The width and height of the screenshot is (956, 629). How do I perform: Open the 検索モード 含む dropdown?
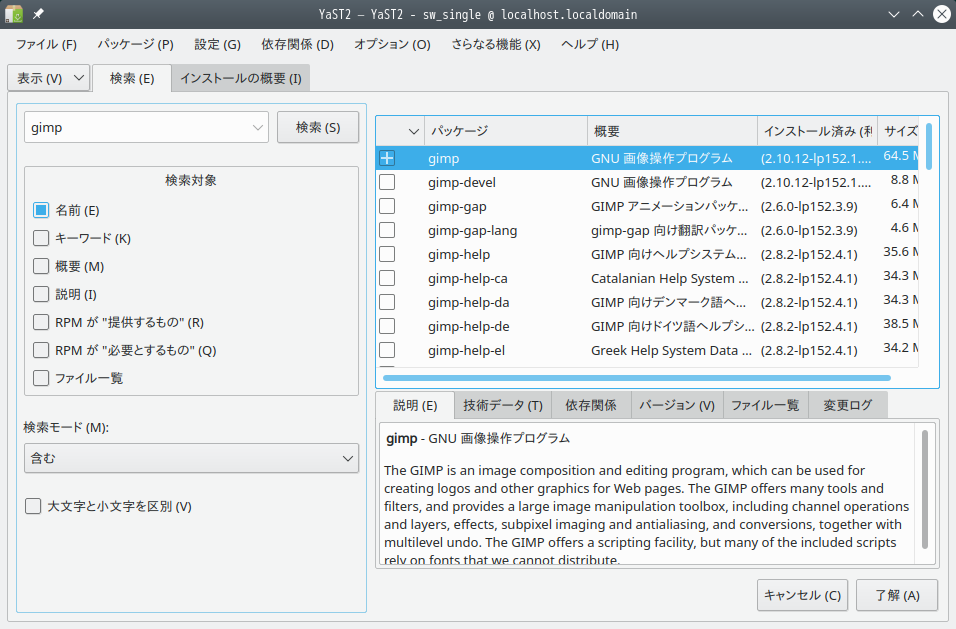point(191,458)
